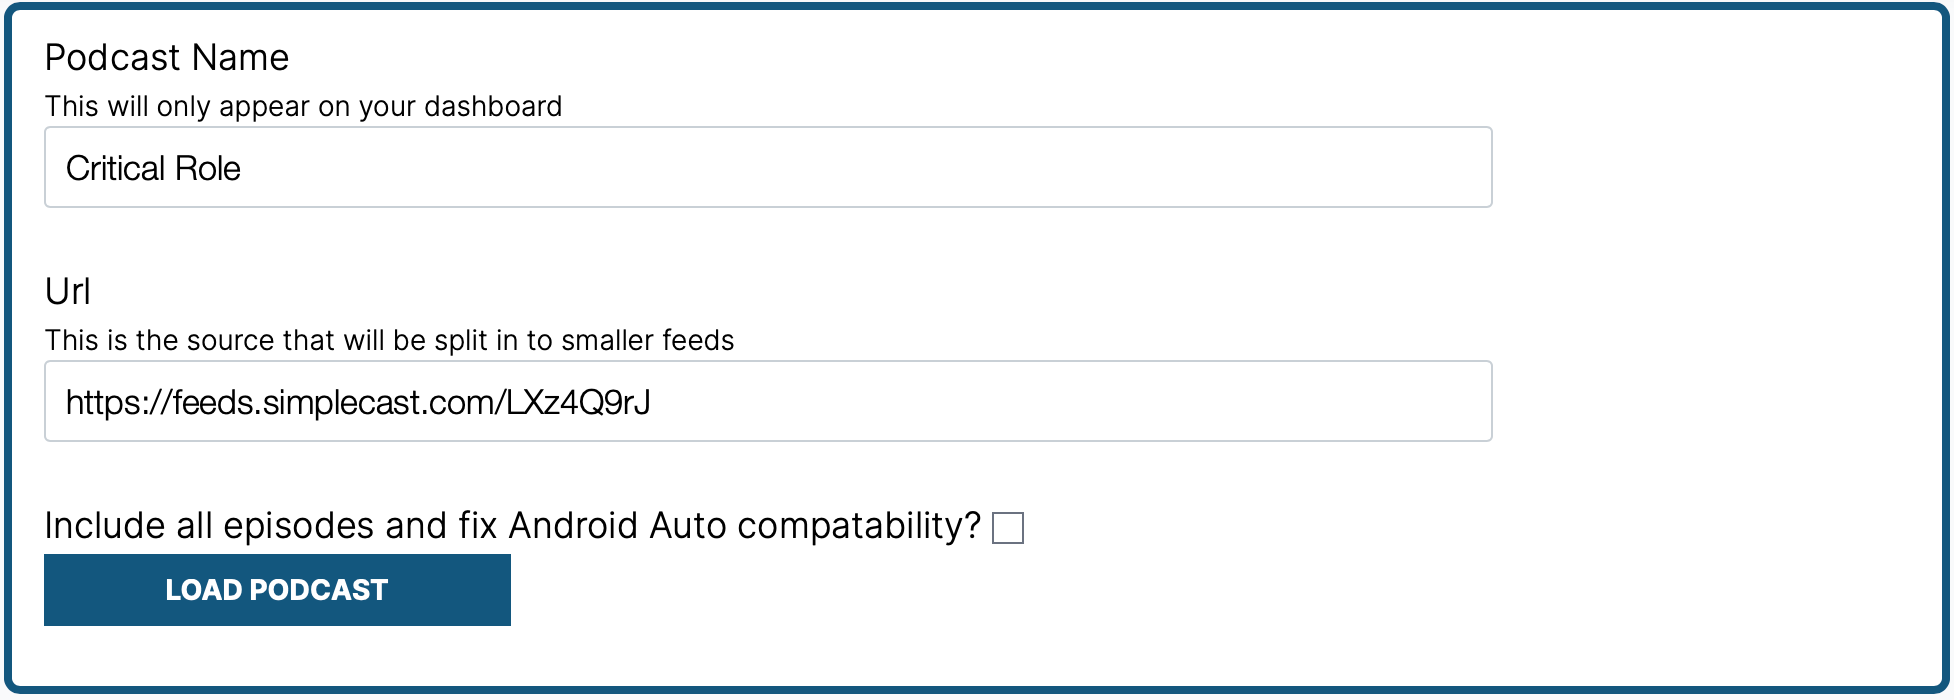Toggle the checkbox beside the compatability question
This screenshot has width=1954, height=700.
coord(1008,528)
